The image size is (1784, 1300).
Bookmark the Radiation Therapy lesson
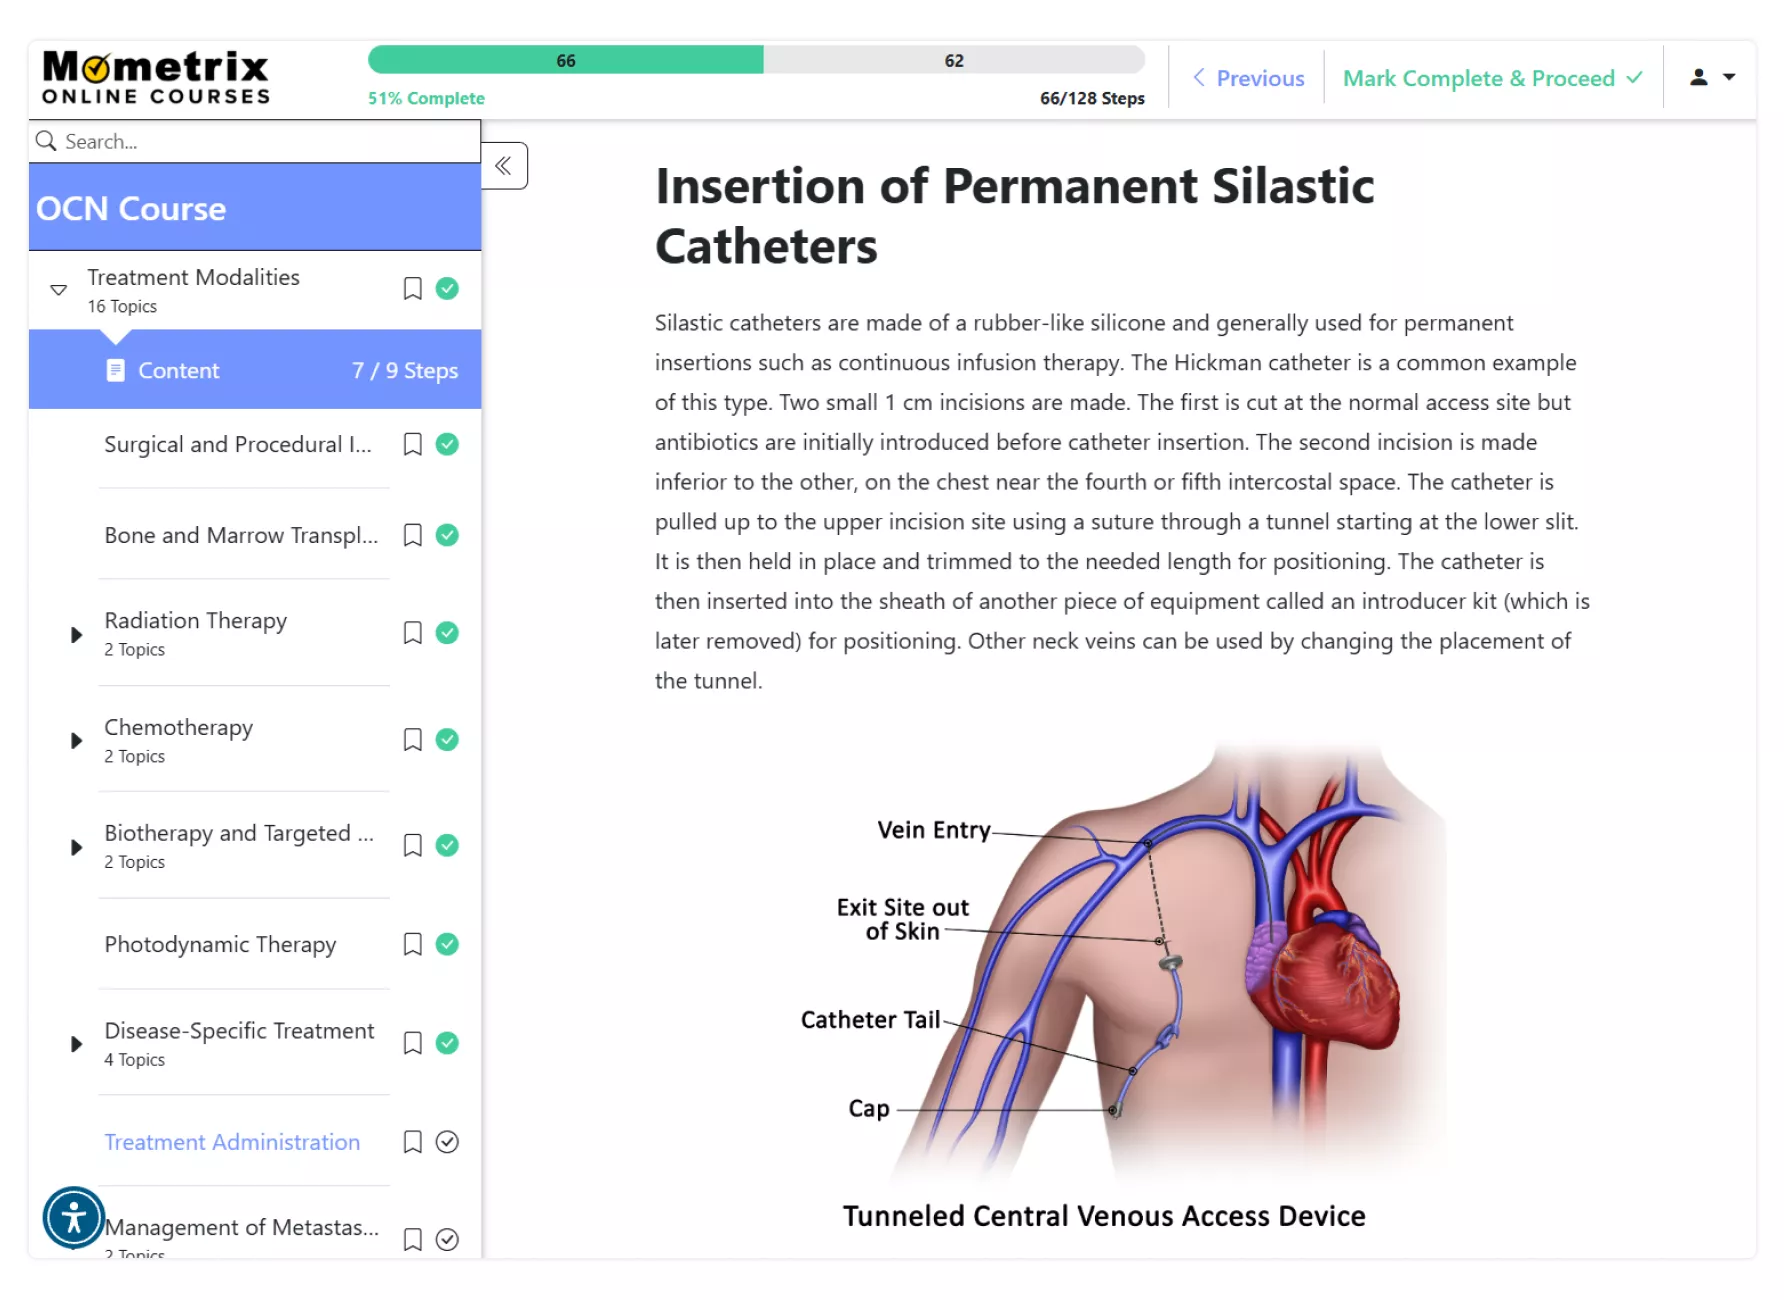(412, 633)
